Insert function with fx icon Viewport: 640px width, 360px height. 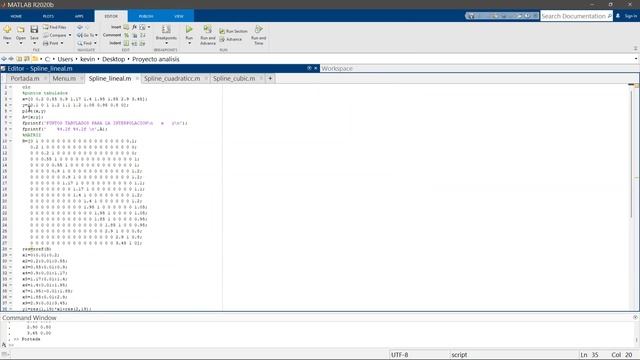click(x=134, y=27)
